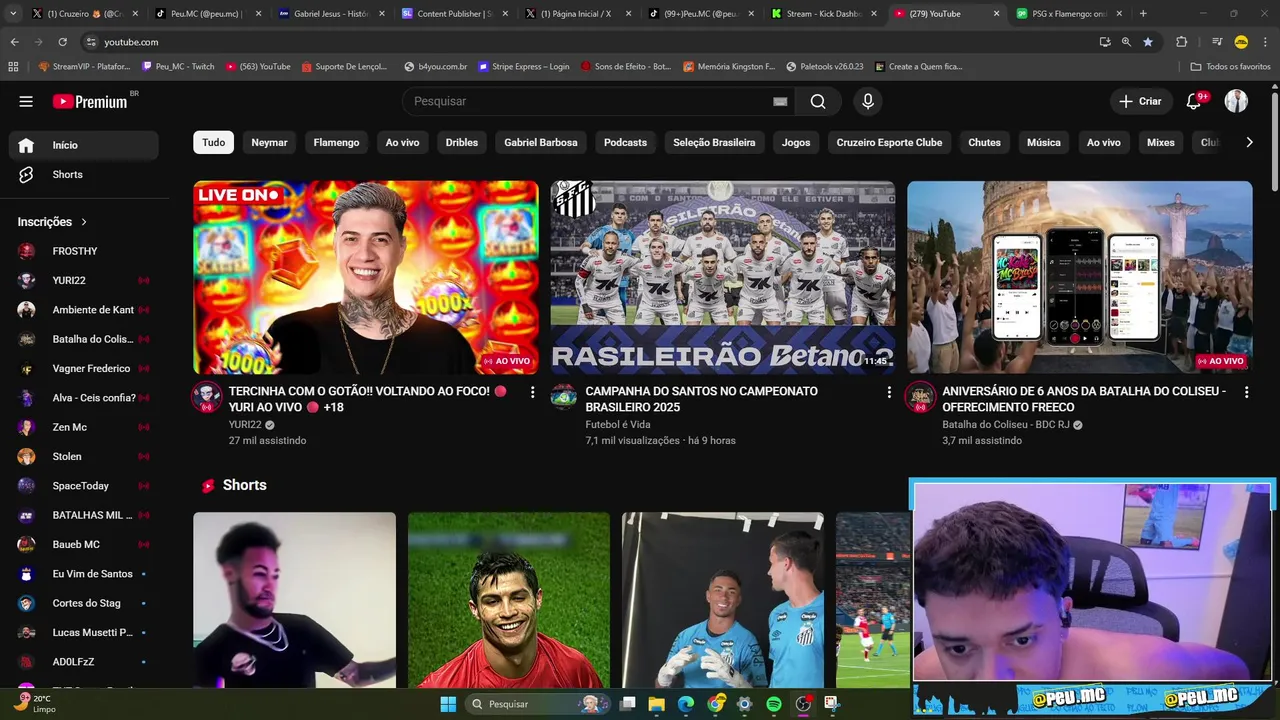
Task: Filter by Gabriel Barbosa chip
Action: click(541, 142)
